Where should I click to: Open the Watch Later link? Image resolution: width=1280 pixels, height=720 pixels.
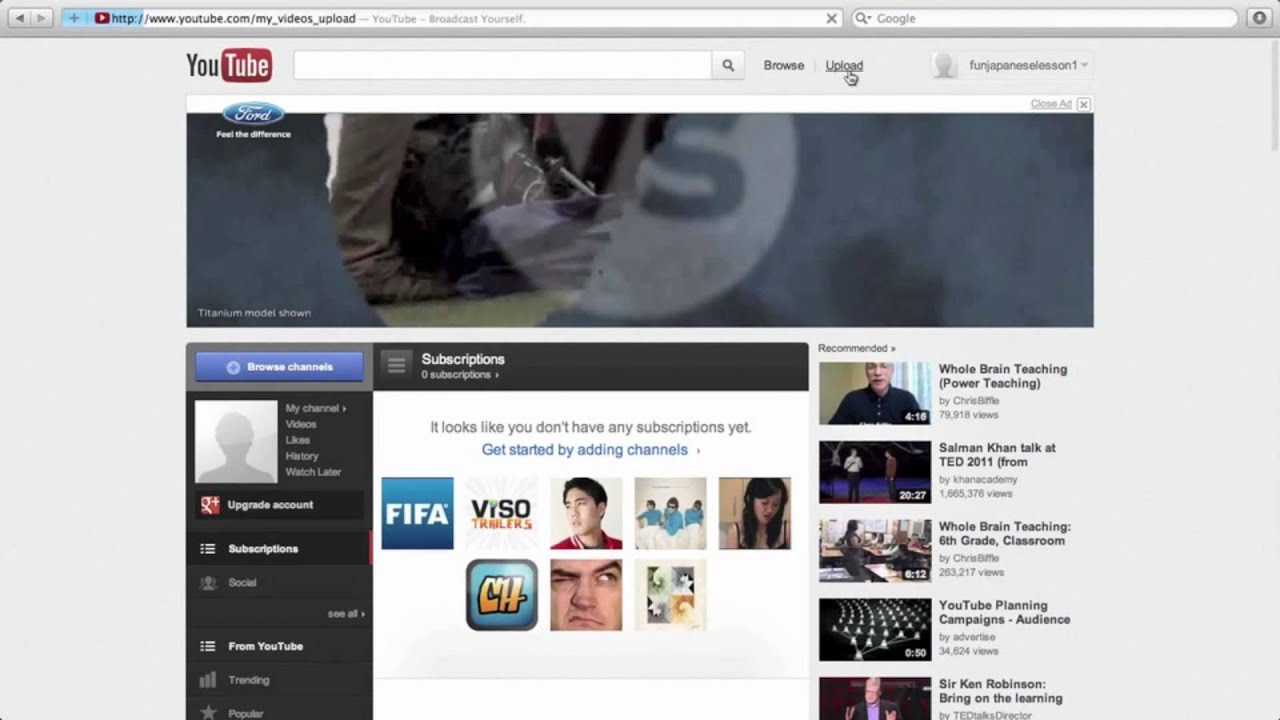313,472
